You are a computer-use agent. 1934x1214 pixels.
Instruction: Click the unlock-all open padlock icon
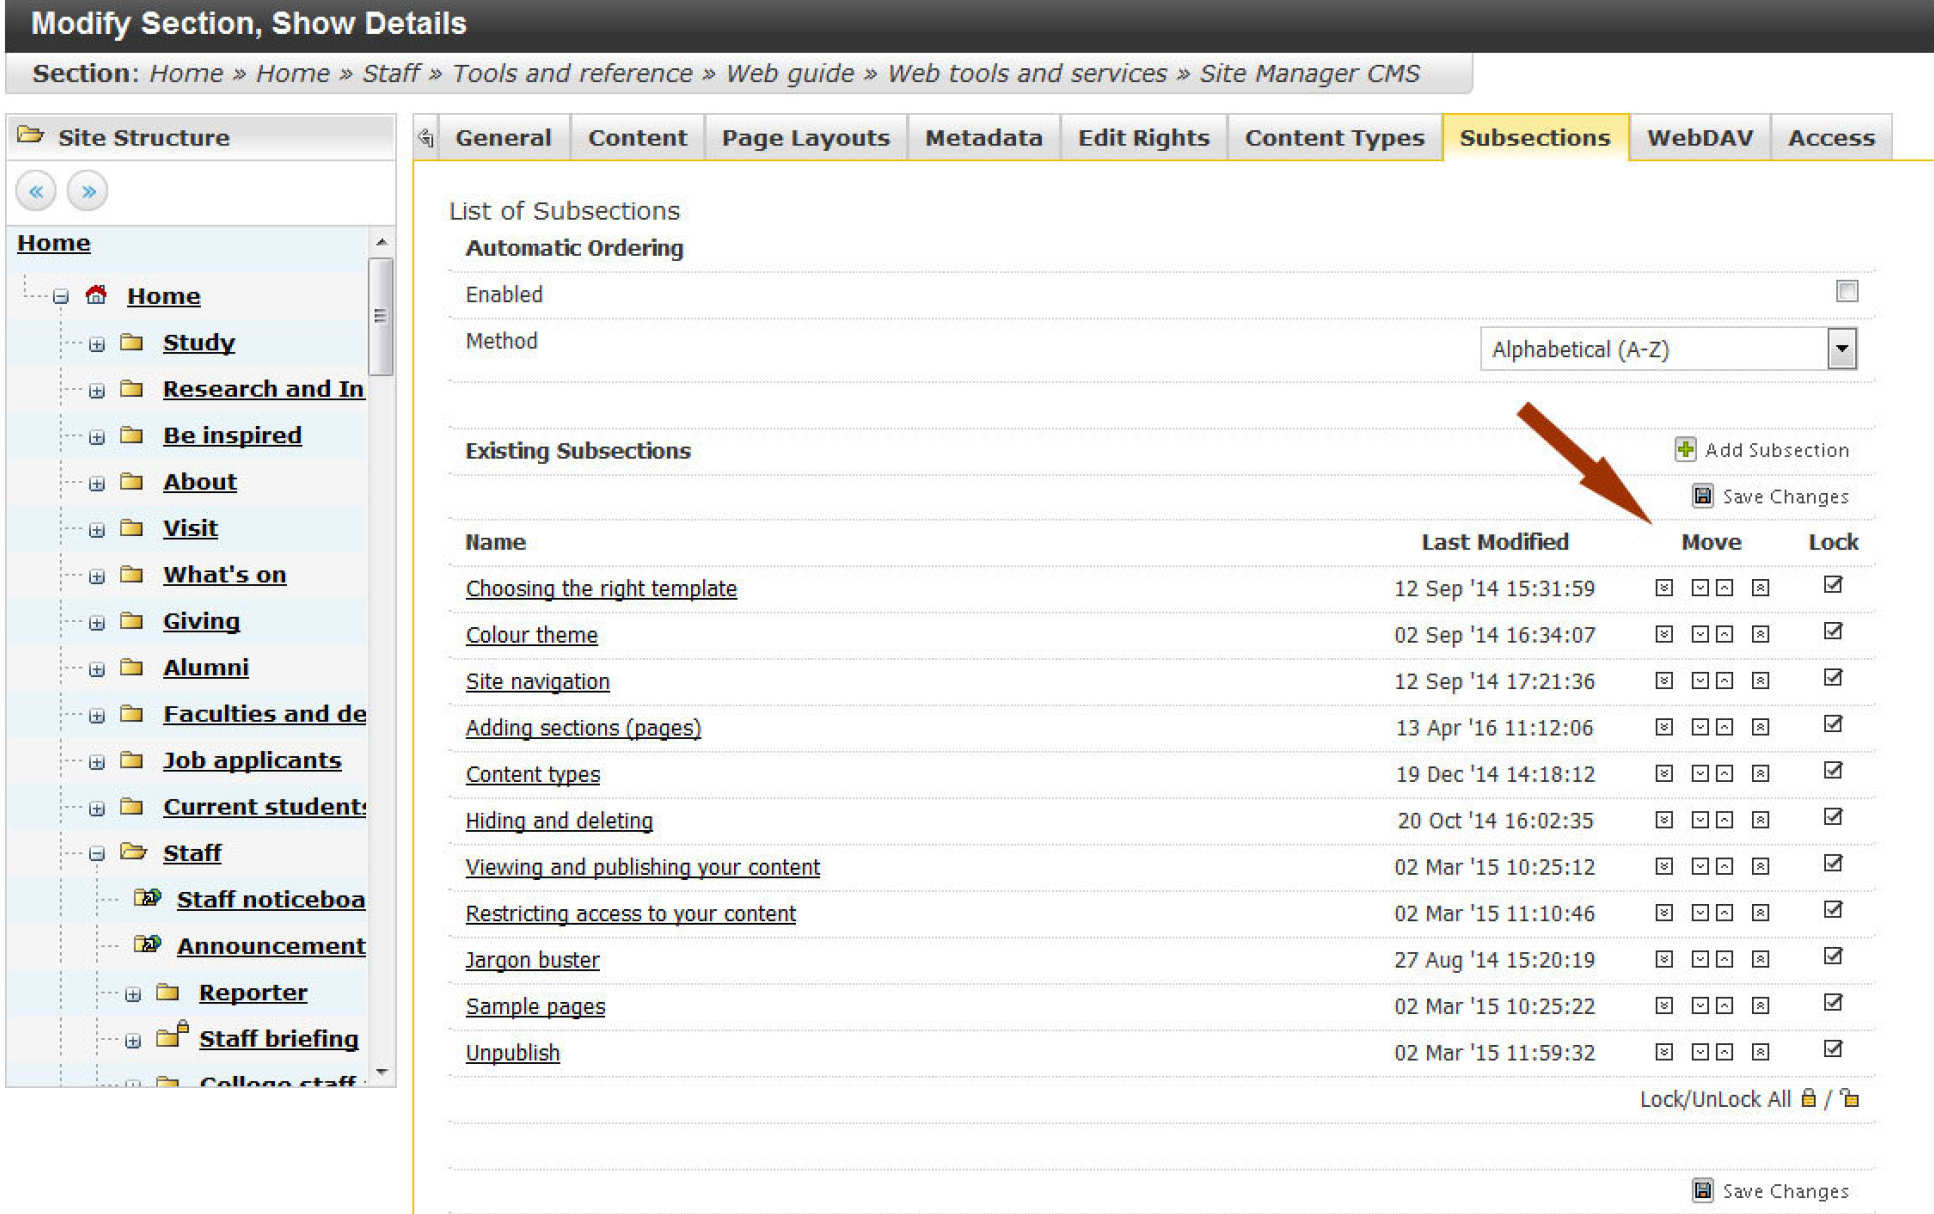click(1850, 1098)
